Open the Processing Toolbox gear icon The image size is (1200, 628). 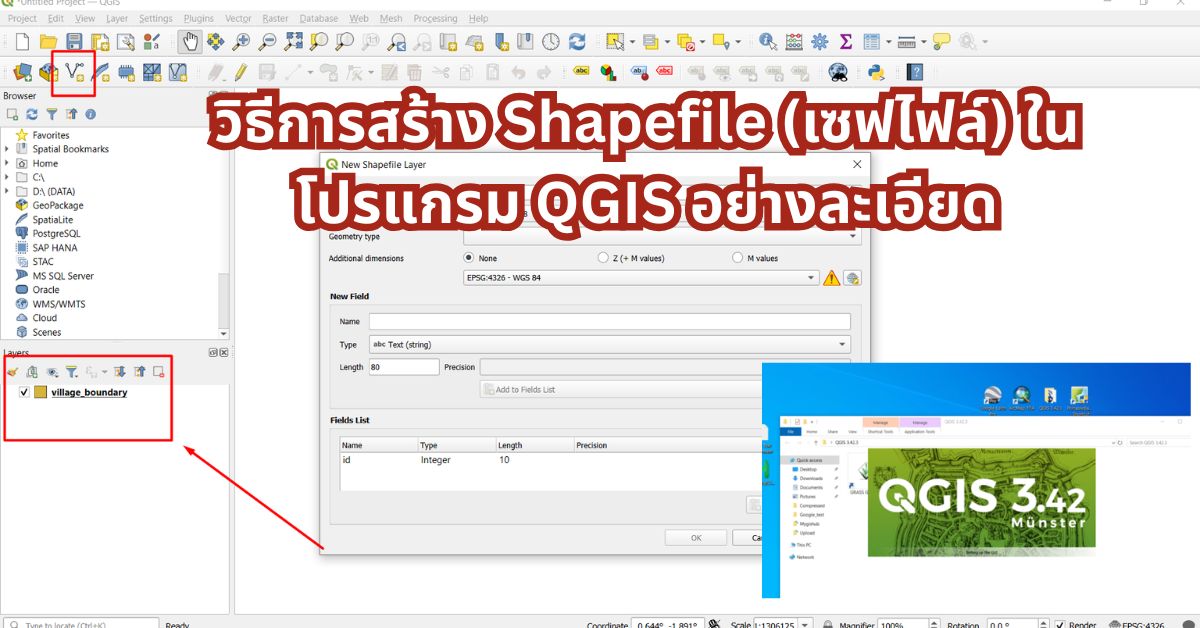click(x=820, y=42)
